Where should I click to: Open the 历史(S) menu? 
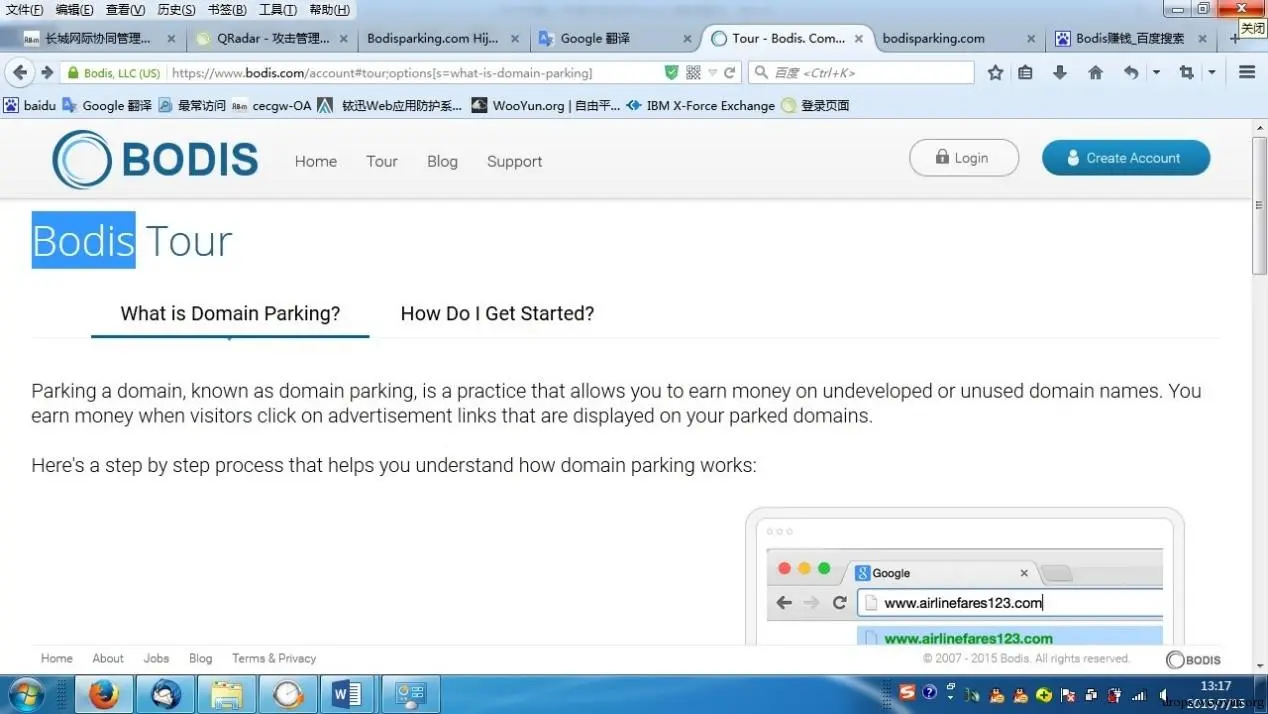pos(176,10)
